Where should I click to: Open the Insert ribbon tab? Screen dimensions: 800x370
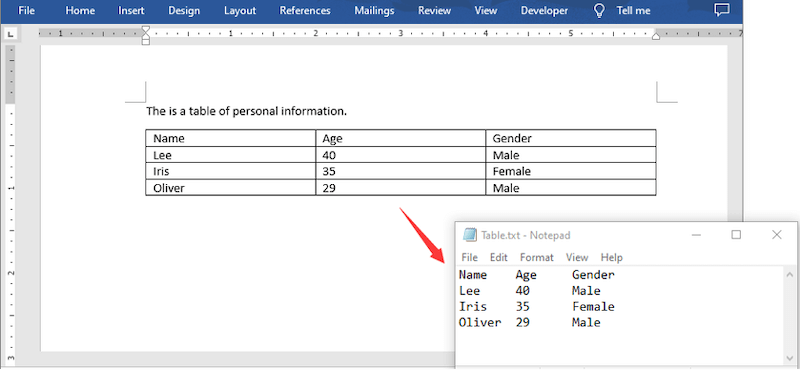click(131, 10)
